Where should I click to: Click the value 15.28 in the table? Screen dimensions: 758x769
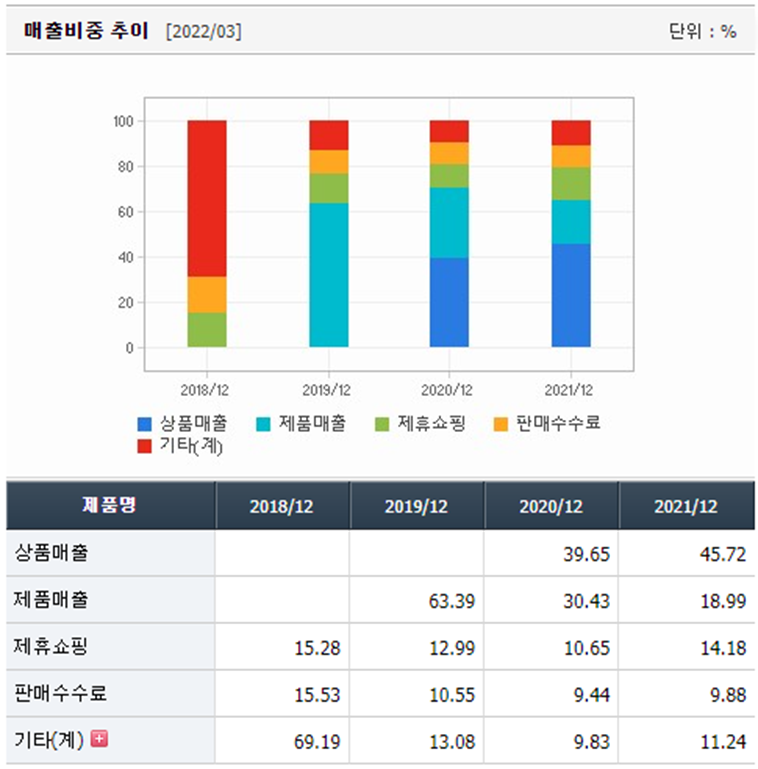(317, 648)
